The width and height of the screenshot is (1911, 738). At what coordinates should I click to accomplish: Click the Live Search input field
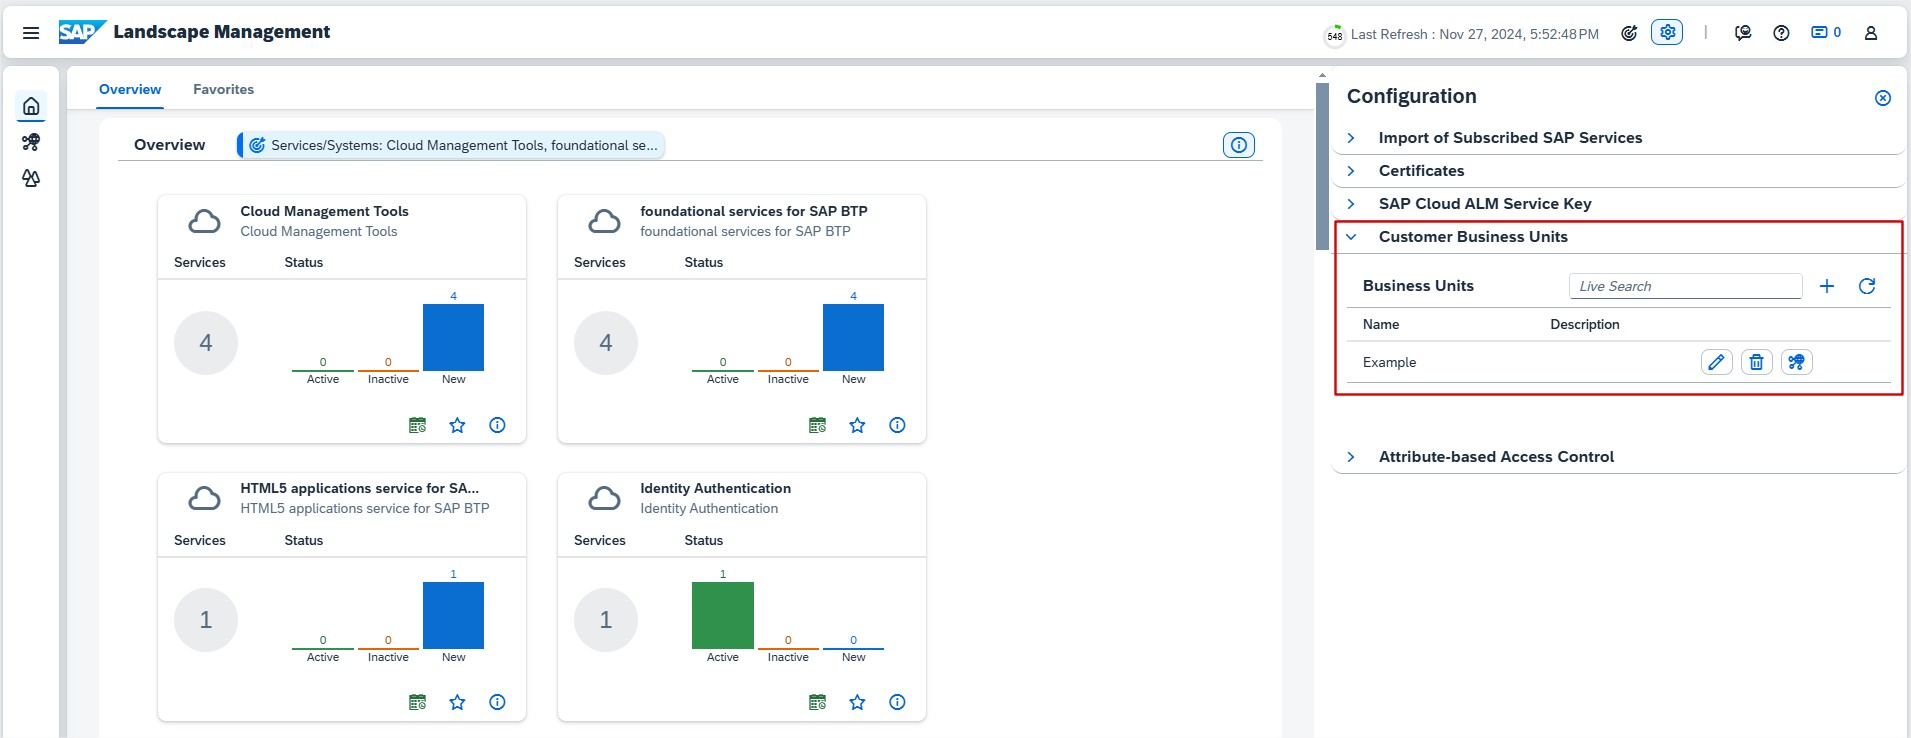[1685, 286]
